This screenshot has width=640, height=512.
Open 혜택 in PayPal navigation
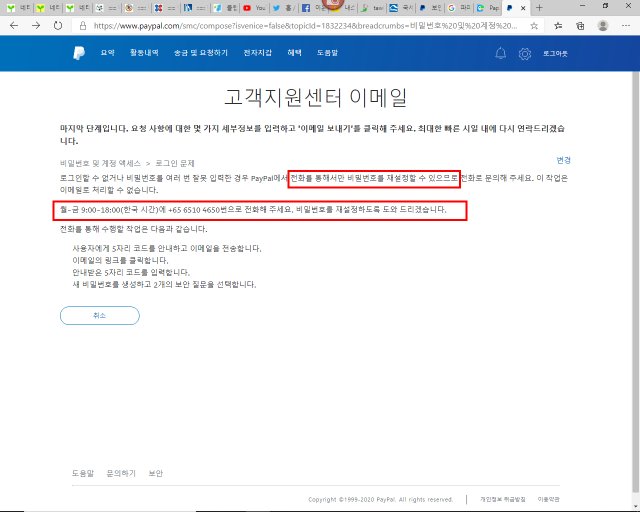pyautogui.click(x=294, y=53)
